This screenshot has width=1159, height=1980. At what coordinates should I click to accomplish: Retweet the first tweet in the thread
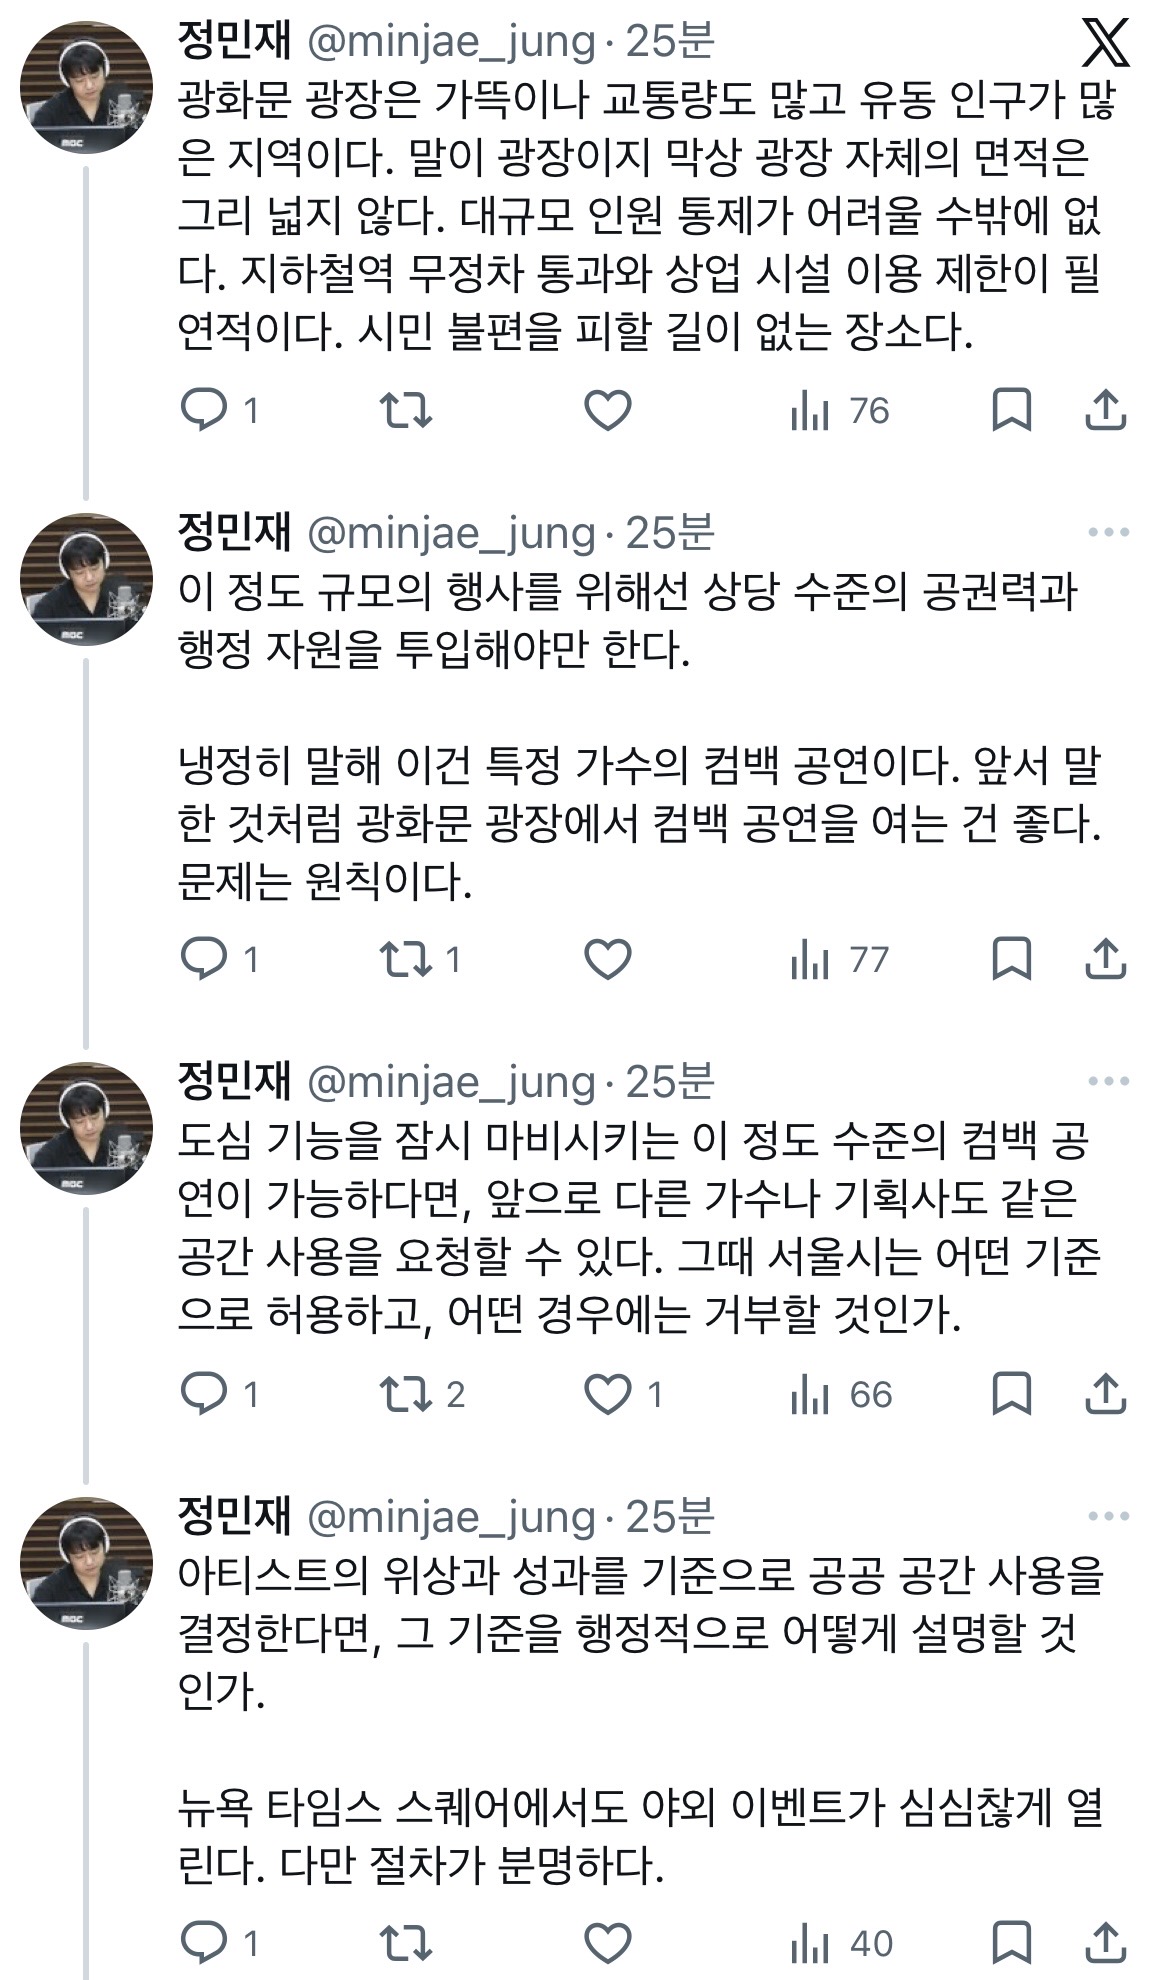point(406,410)
